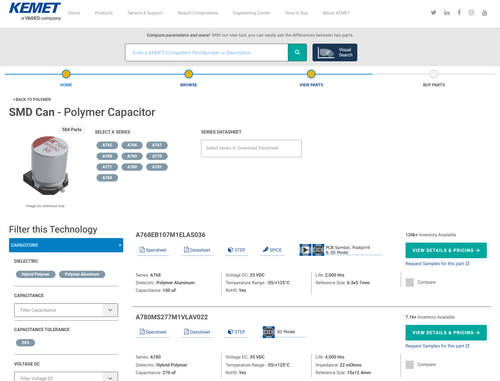The height and width of the screenshot is (381, 500).
Task: Open the Filter Voltage DC dropdown
Action: [66, 377]
